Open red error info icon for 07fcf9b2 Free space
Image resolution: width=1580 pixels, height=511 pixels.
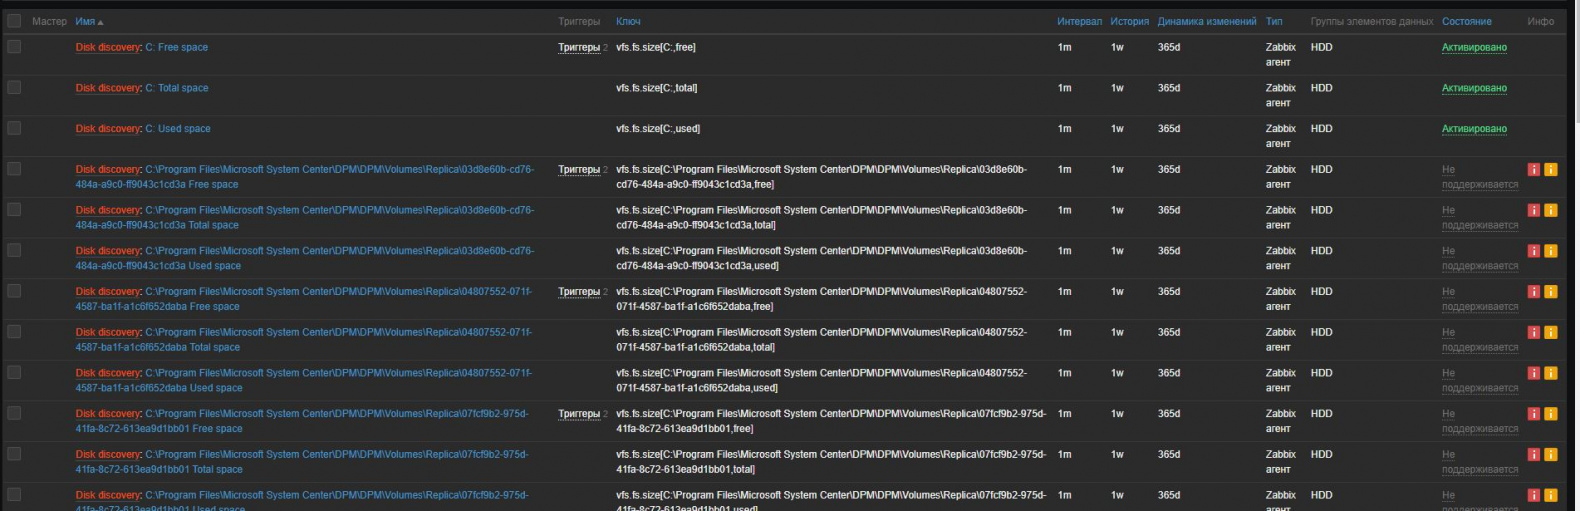[x=1534, y=414]
